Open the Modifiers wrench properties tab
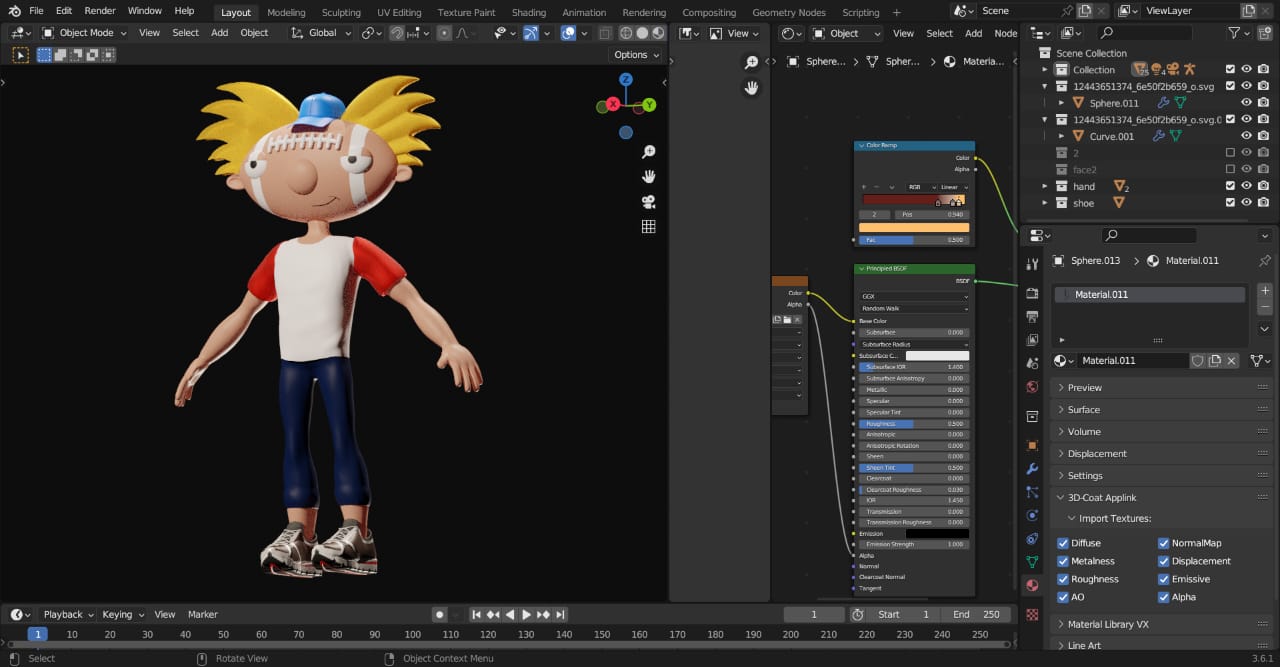Screen dimensions: 1280x667 point(1032,469)
